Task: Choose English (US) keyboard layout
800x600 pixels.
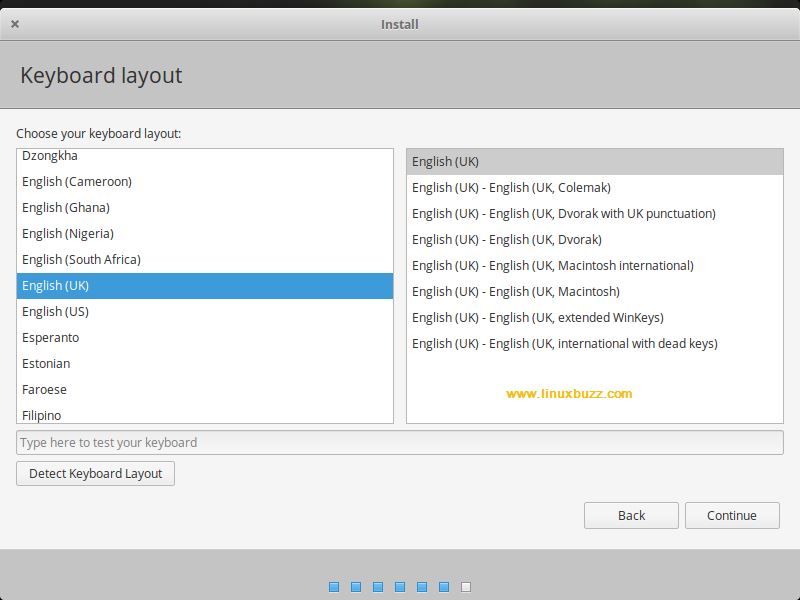Action: point(205,312)
